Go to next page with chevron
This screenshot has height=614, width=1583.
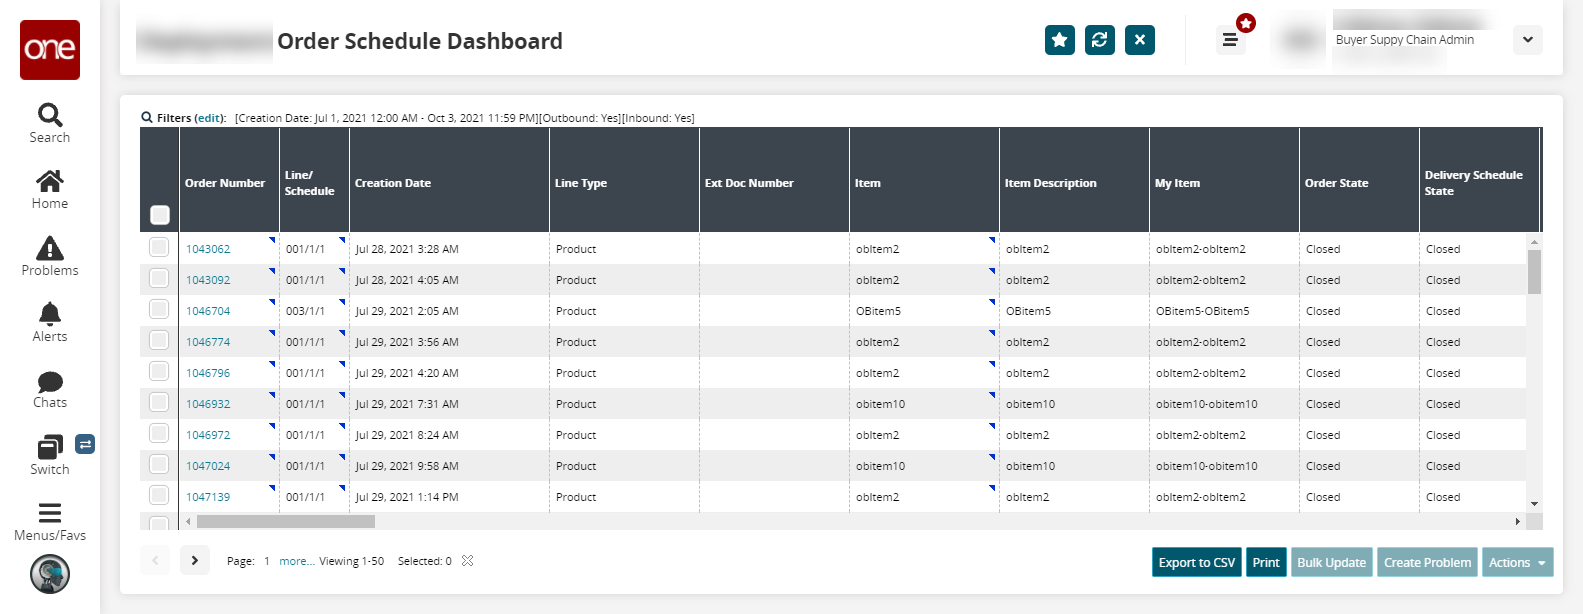[x=195, y=561]
